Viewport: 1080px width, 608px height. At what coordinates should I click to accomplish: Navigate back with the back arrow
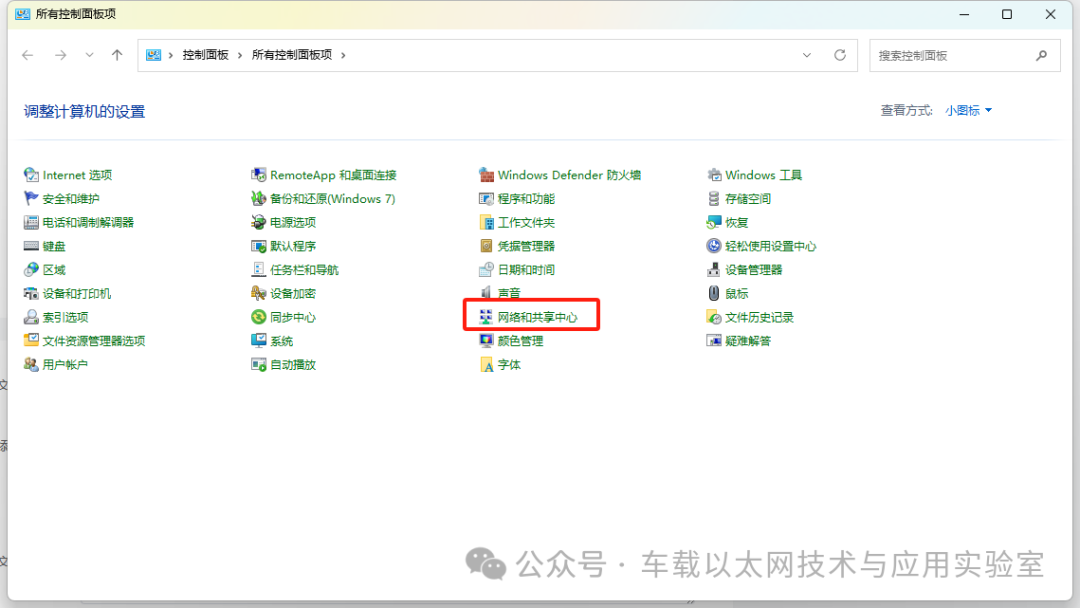click(x=28, y=55)
